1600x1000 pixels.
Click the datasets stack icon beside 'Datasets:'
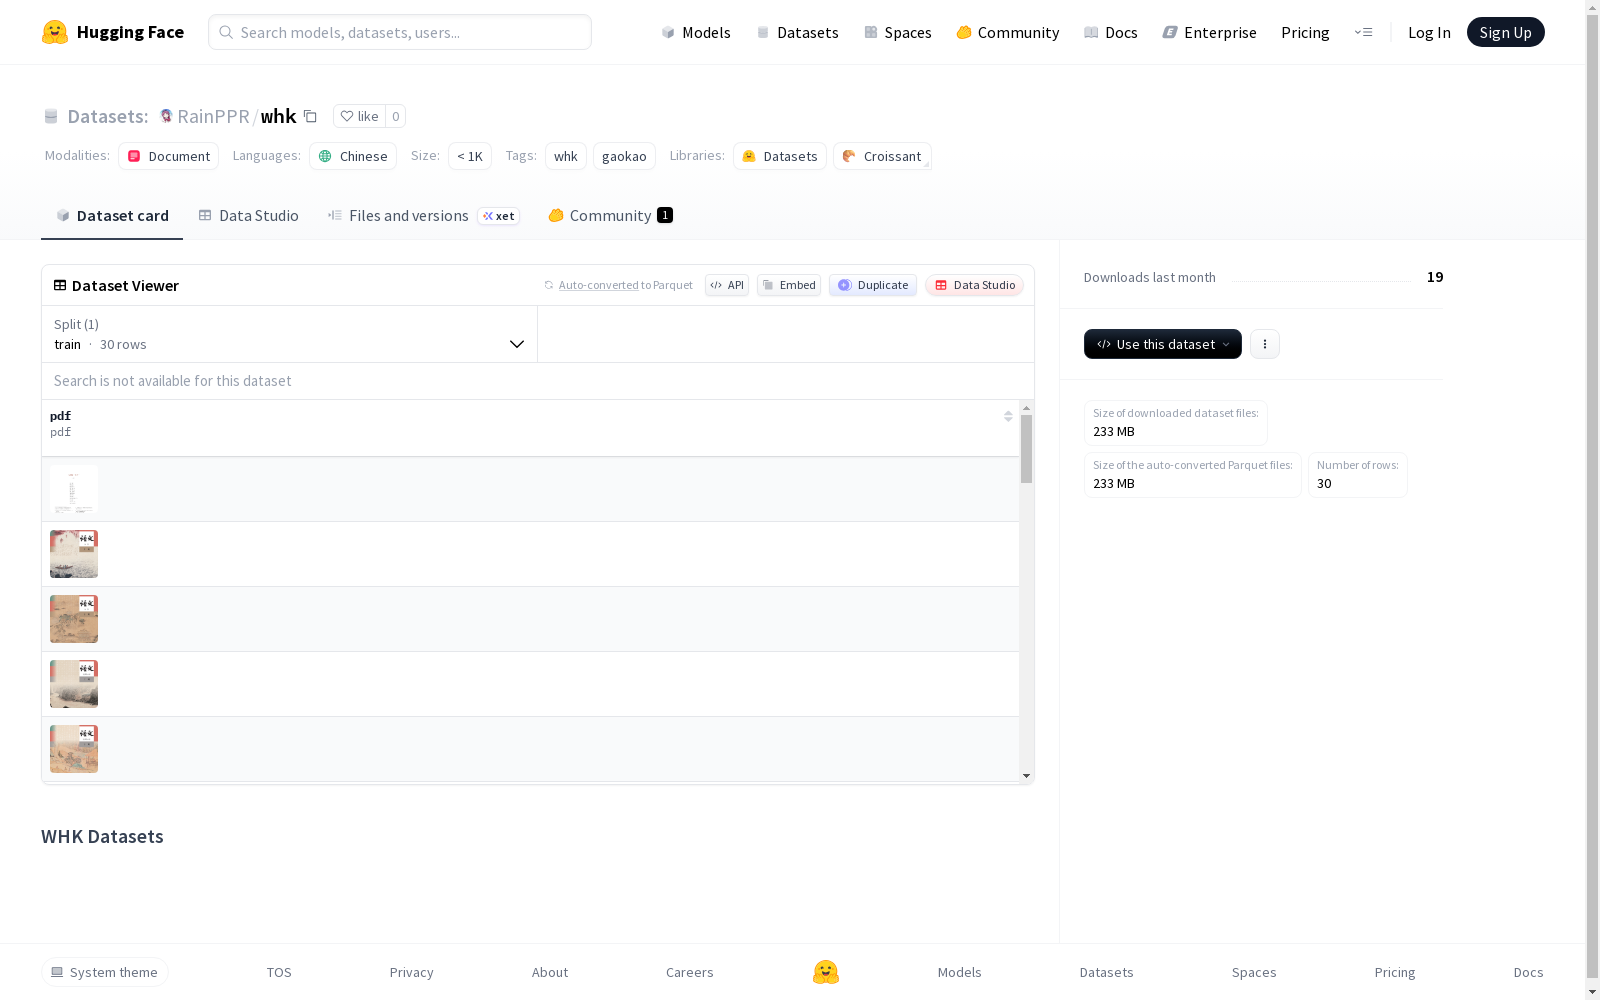pyautogui.click(x=51, y=116)
